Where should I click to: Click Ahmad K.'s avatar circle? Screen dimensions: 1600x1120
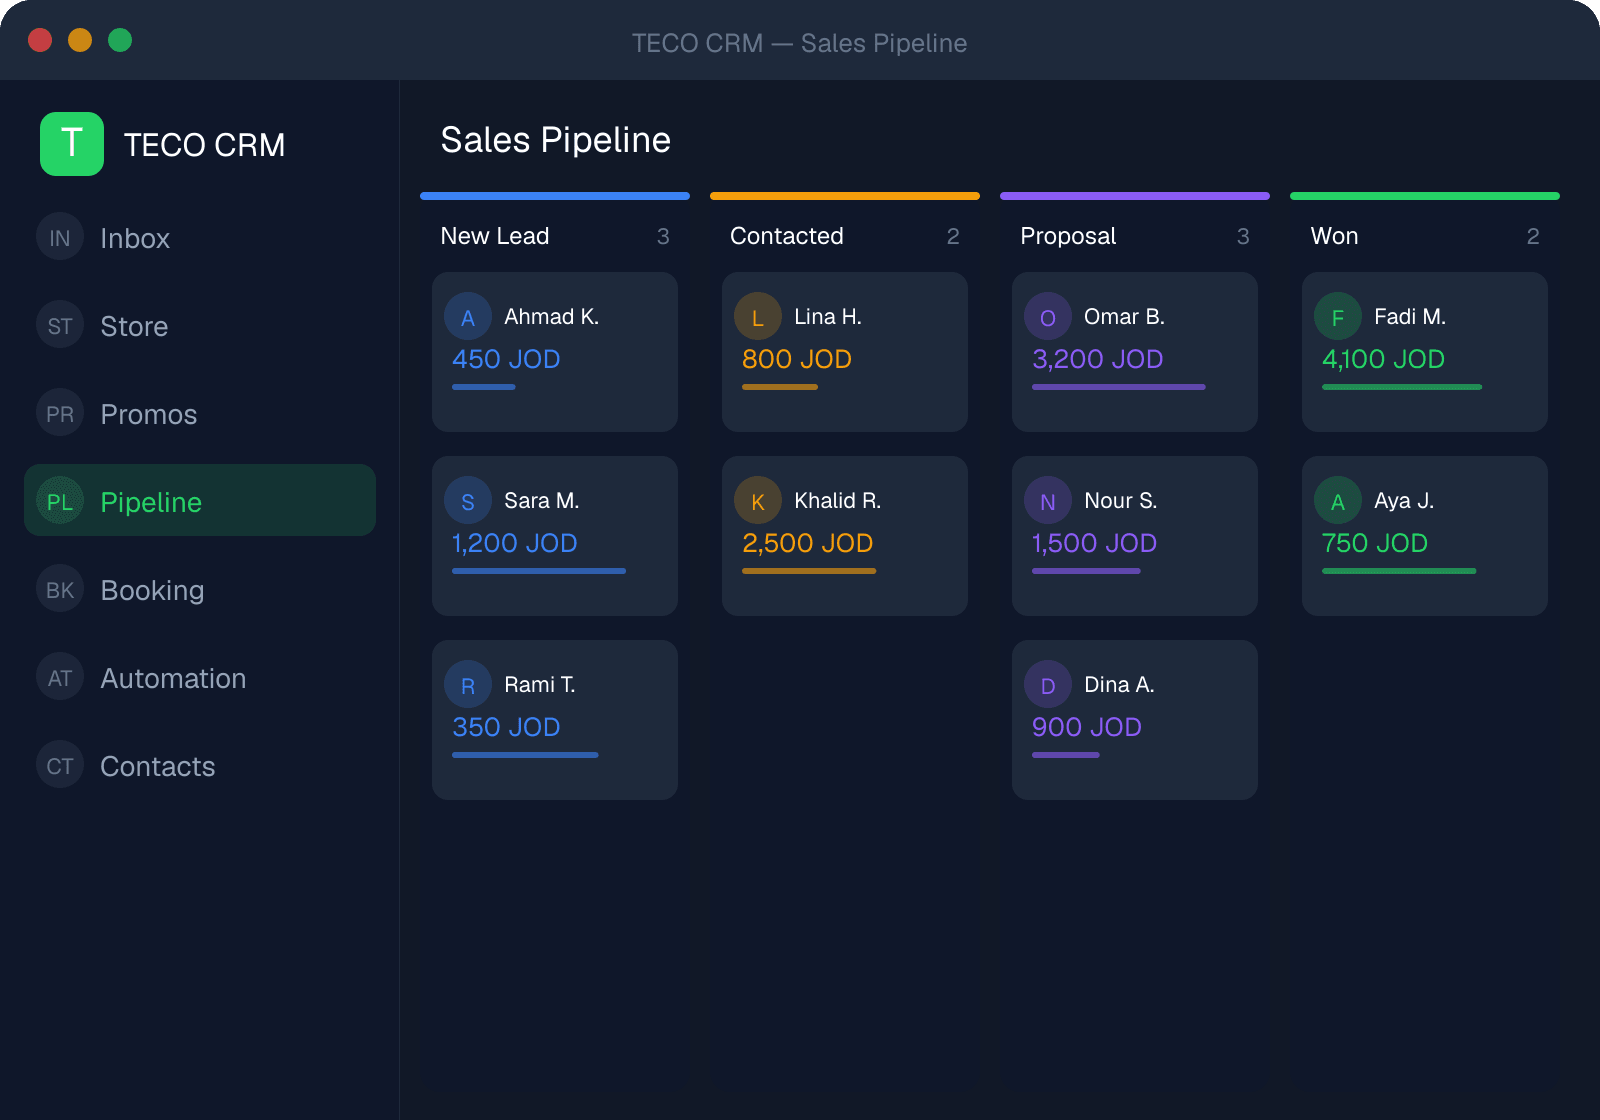pyautogui.click(x=468, y=317)
